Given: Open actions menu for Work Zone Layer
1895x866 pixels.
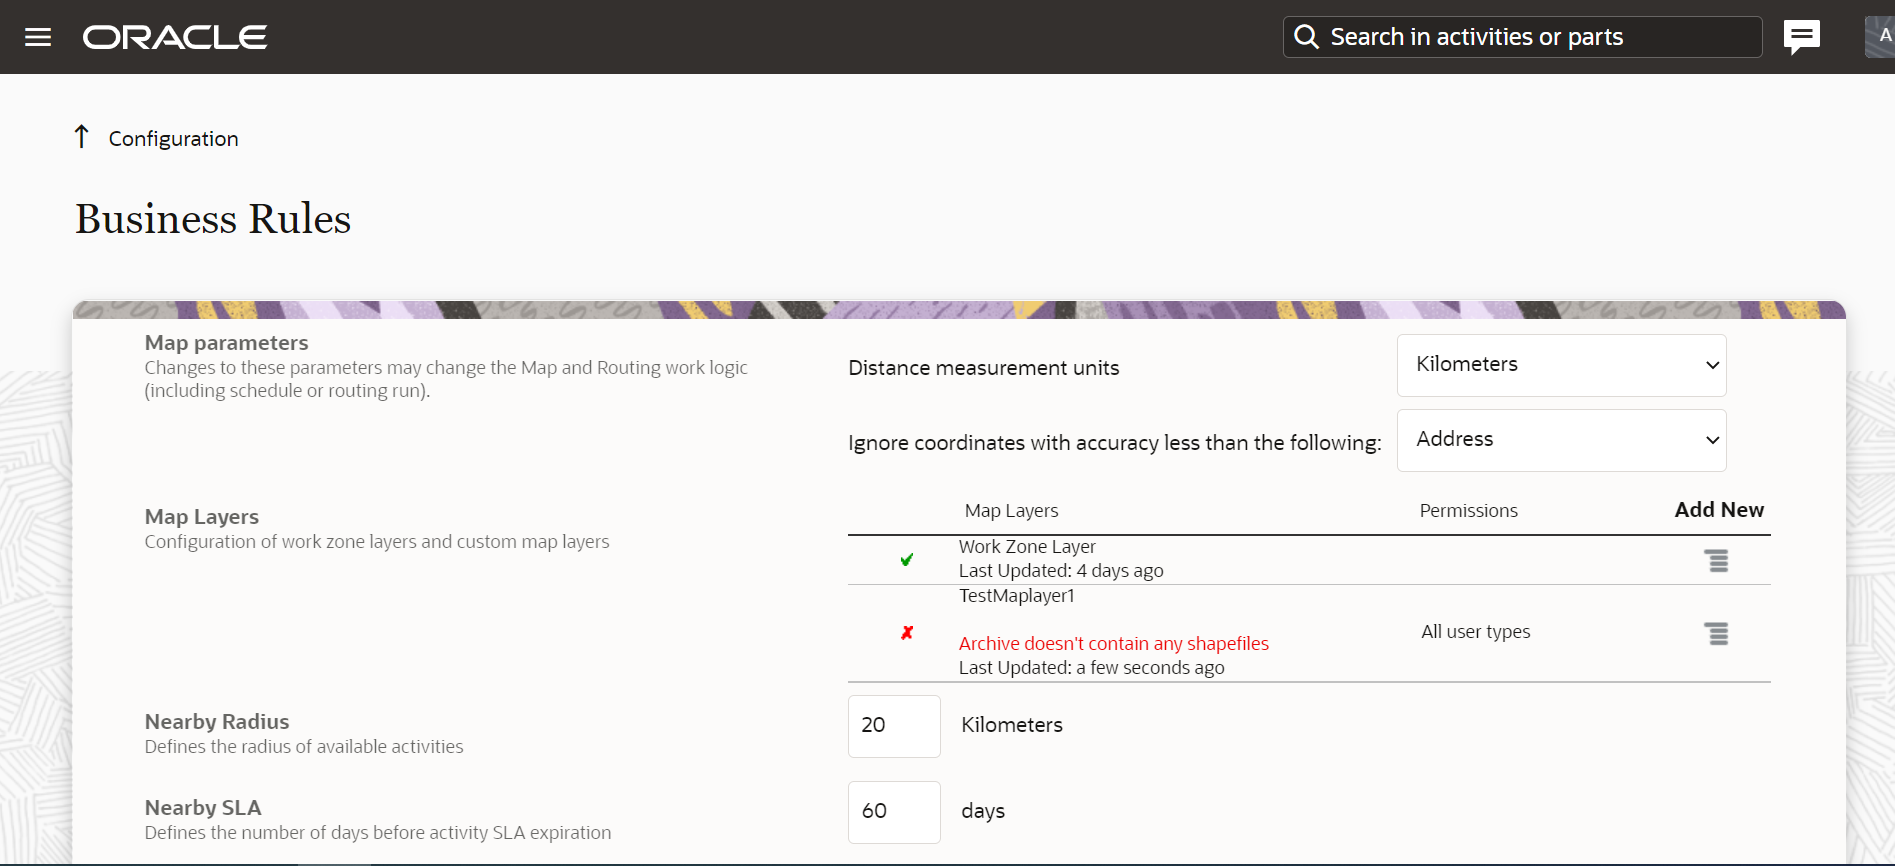Looking at the screenshot, I should 1716,561.
